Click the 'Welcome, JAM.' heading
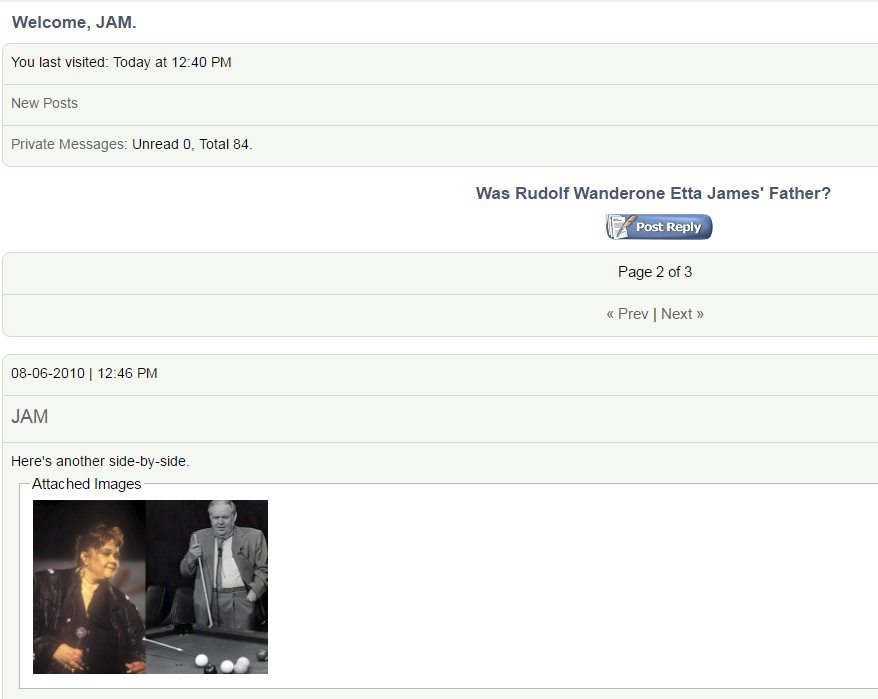Viewport: 878px width, 699px height. (x=74, y=22)
